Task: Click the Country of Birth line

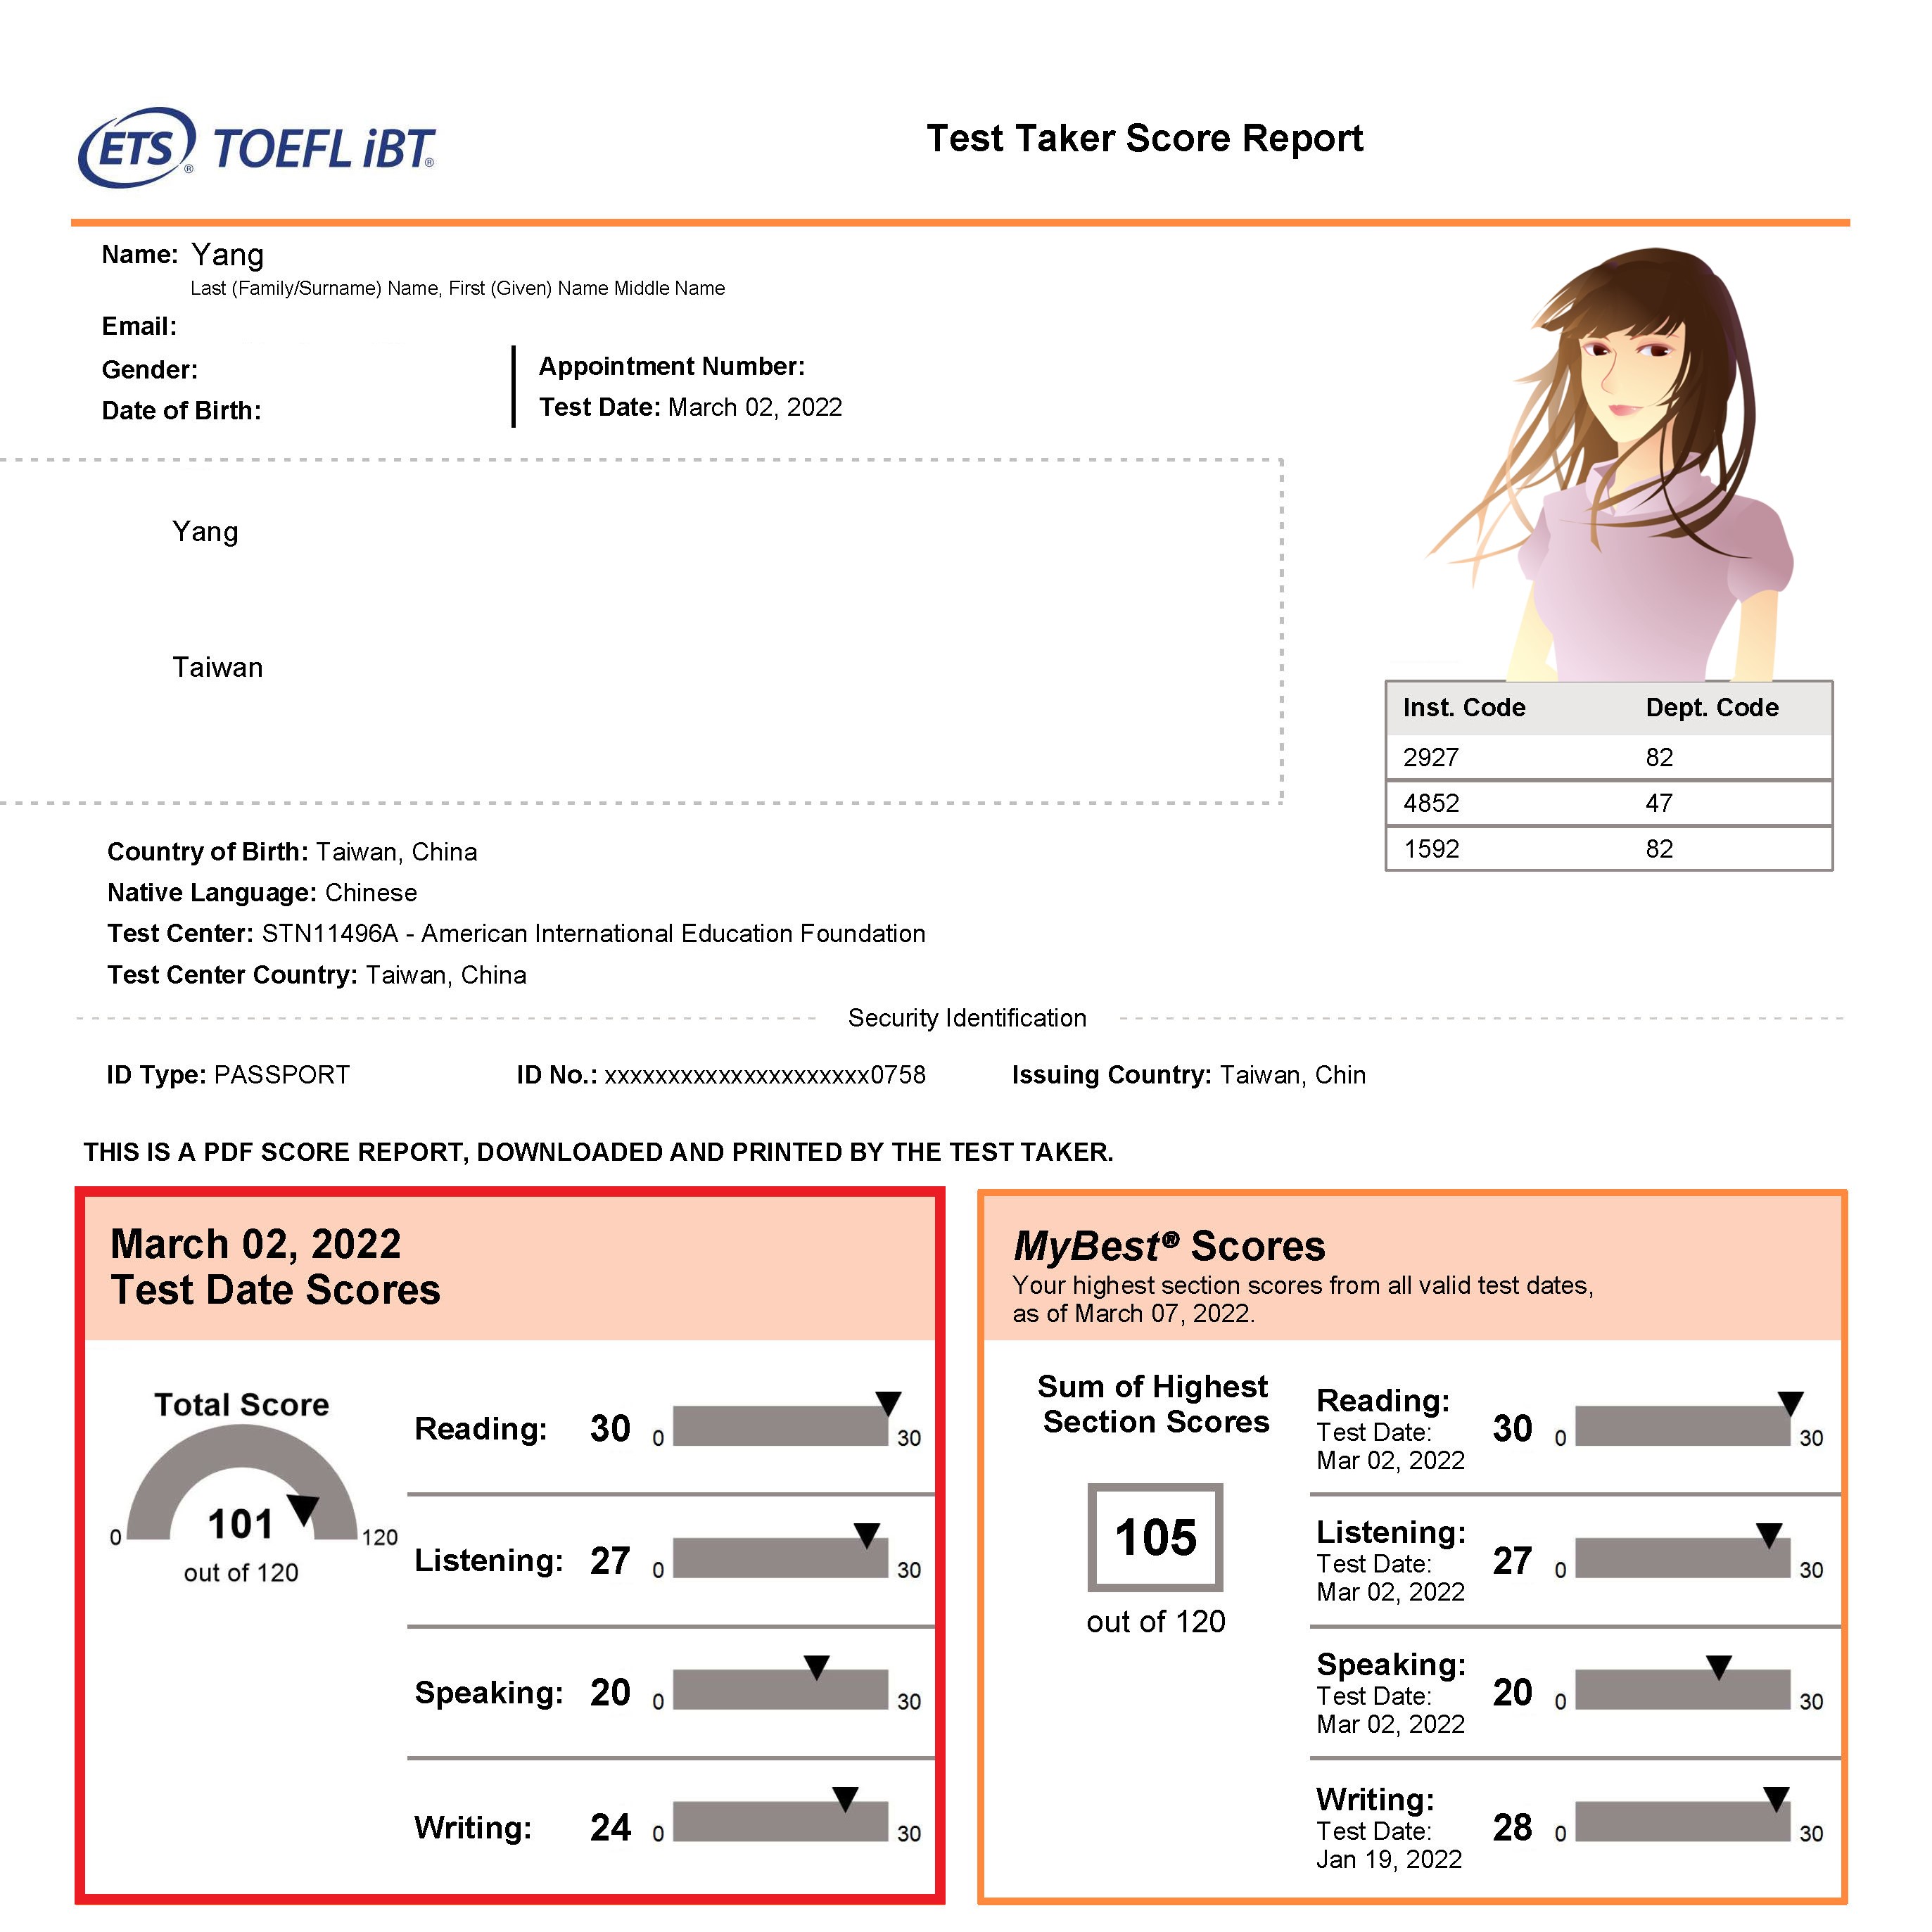Action: coord(292,852)
